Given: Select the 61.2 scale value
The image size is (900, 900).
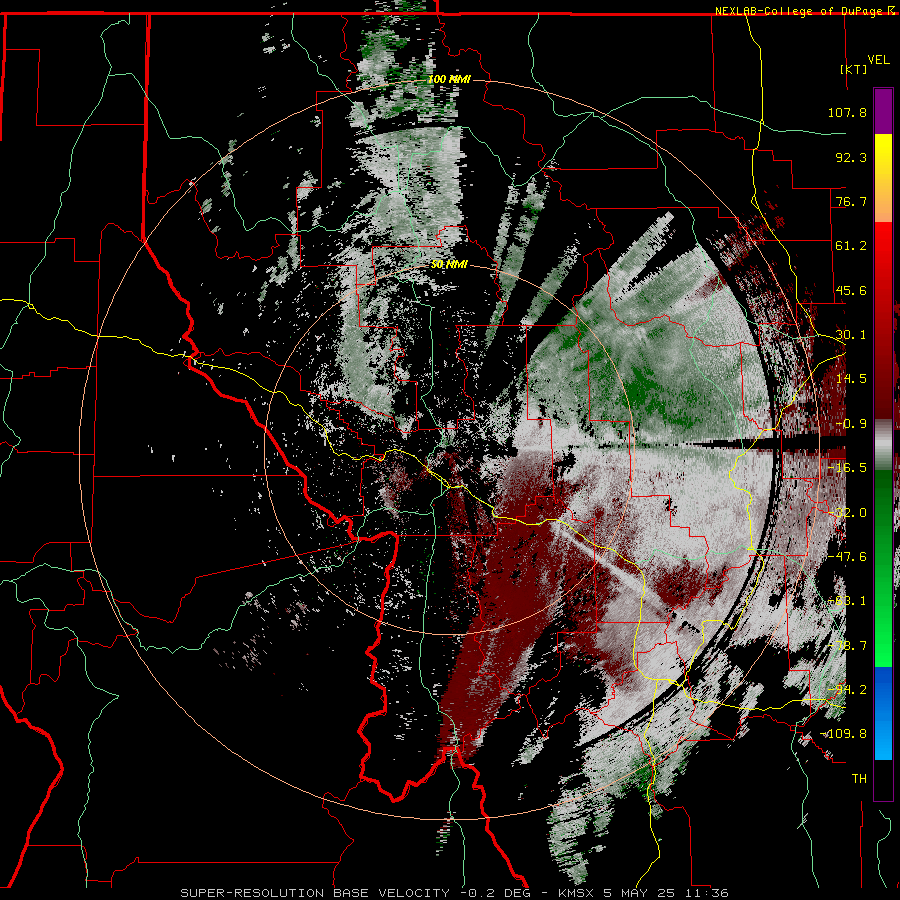Looking at the screenshot, I should (851, 246).
